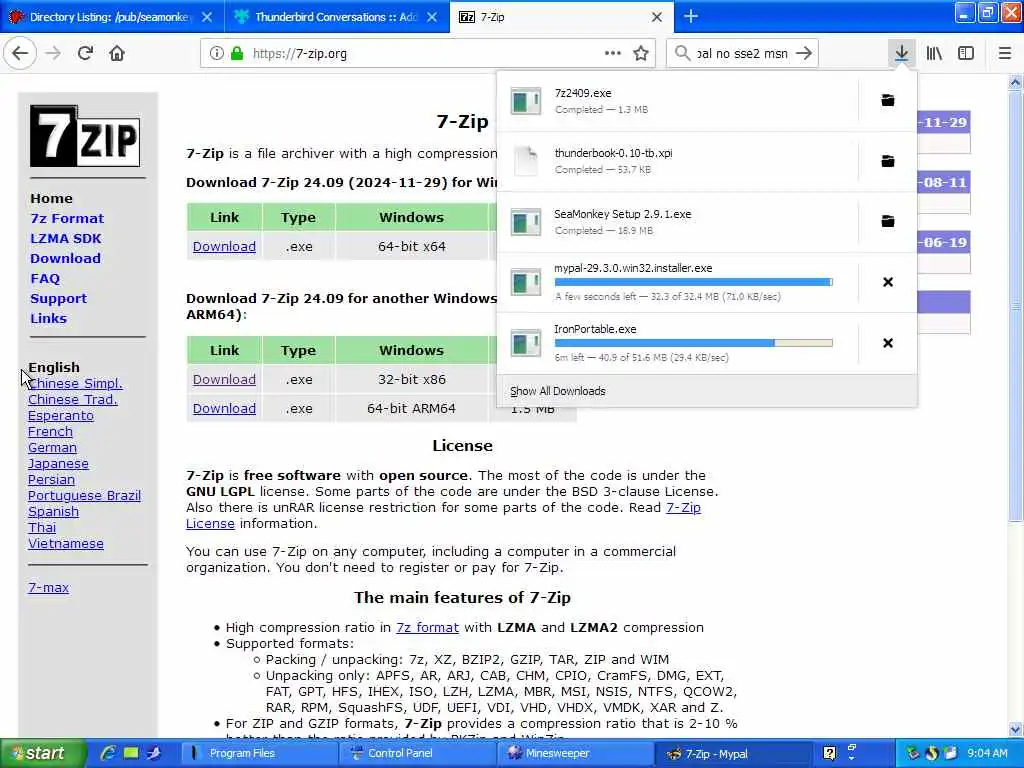This screenshot has height=768, width=1024.
Task: Download the 64-bit x64 .exe
Action: (x=224, y=247)
